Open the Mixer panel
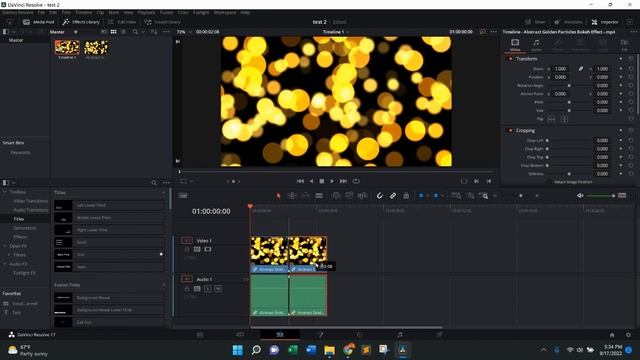This screenshot has height=360, width=640. tap(535, 22)
